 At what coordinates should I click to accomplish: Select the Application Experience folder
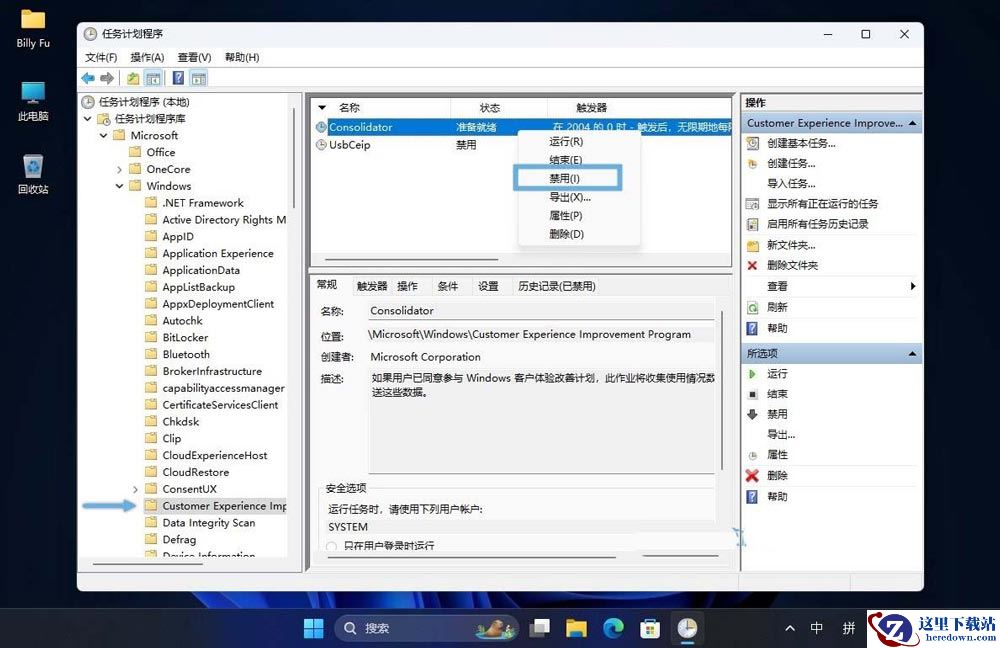[217, 253]
